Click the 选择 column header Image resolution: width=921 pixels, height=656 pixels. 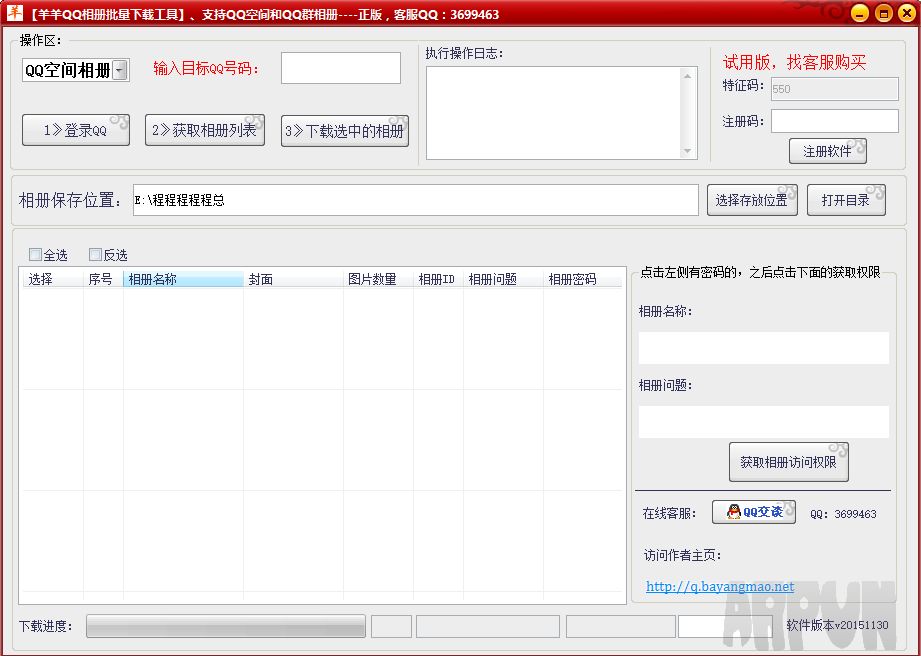[53, 279]
